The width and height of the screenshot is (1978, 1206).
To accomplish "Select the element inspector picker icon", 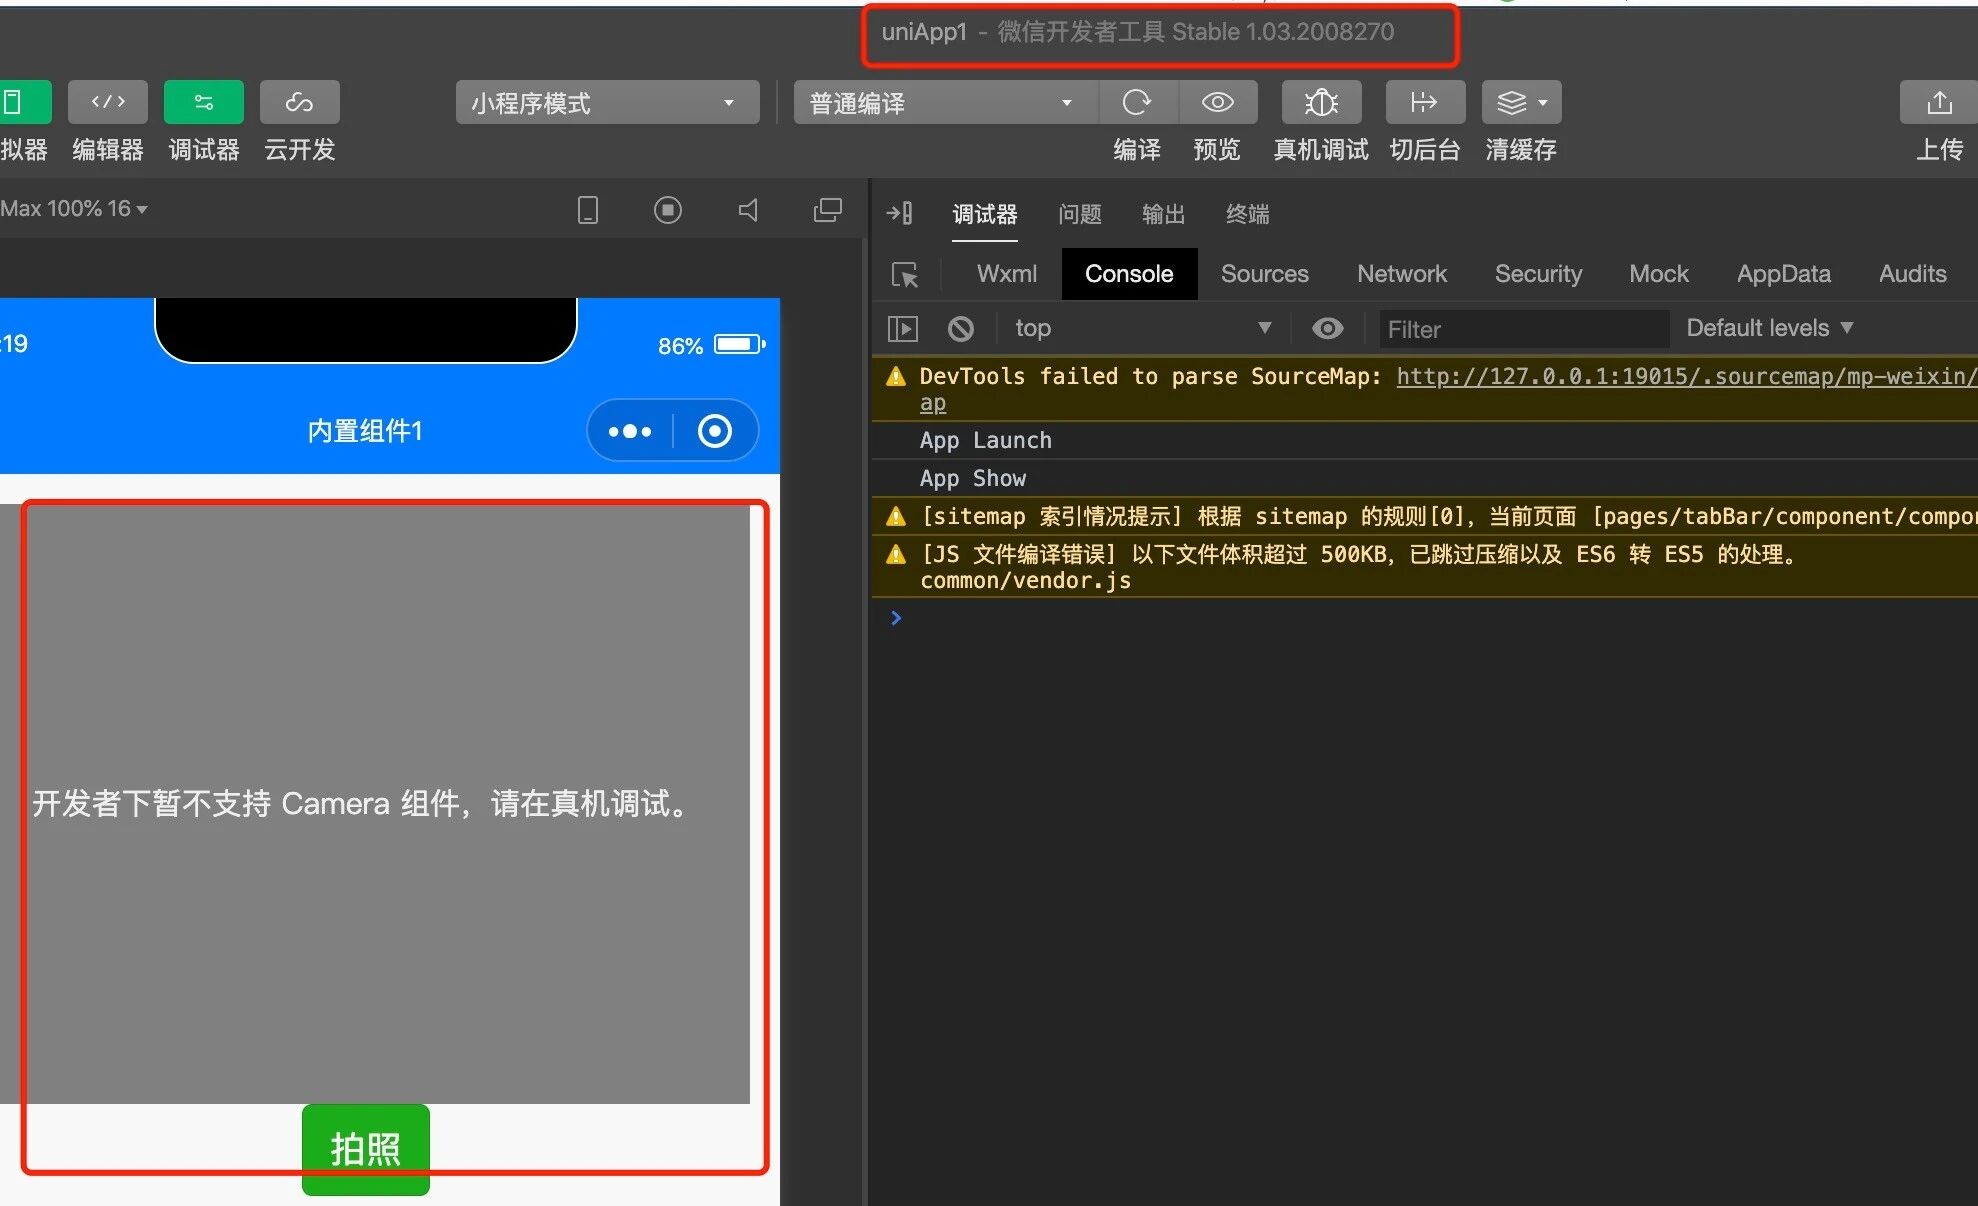I will click(905, 275).
